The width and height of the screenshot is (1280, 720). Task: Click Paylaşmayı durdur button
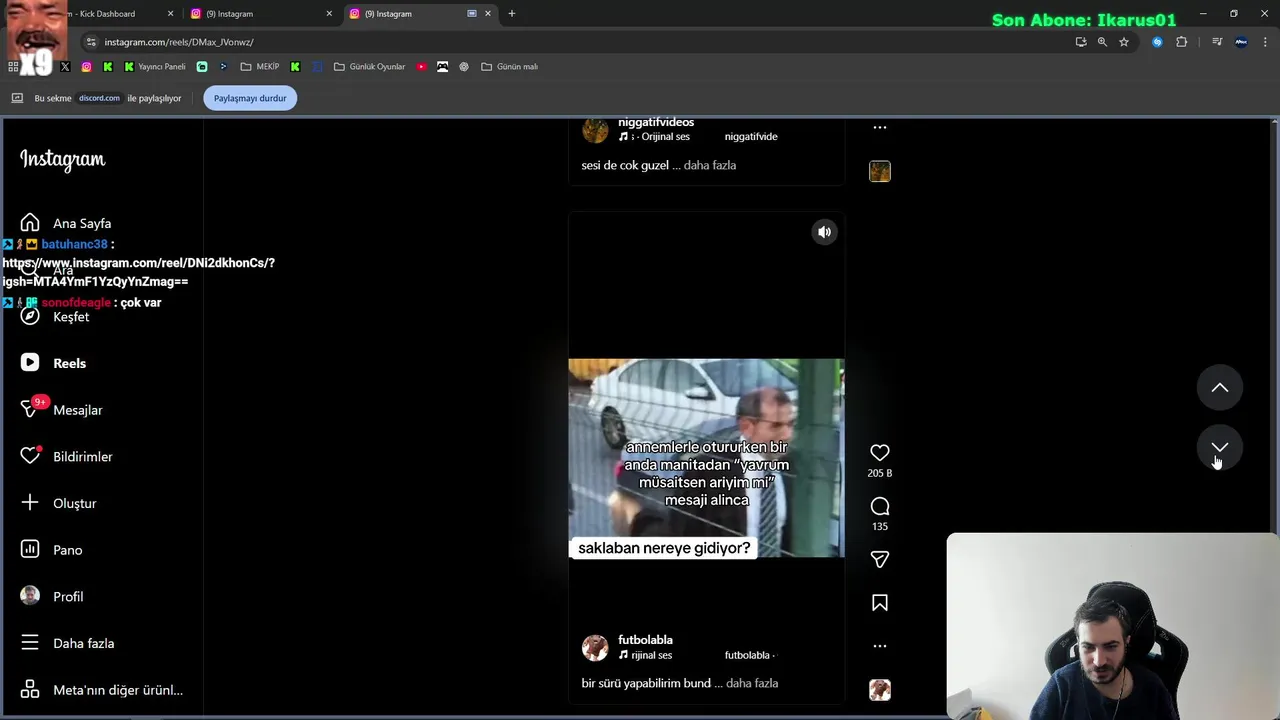click(x=250, y=98)
